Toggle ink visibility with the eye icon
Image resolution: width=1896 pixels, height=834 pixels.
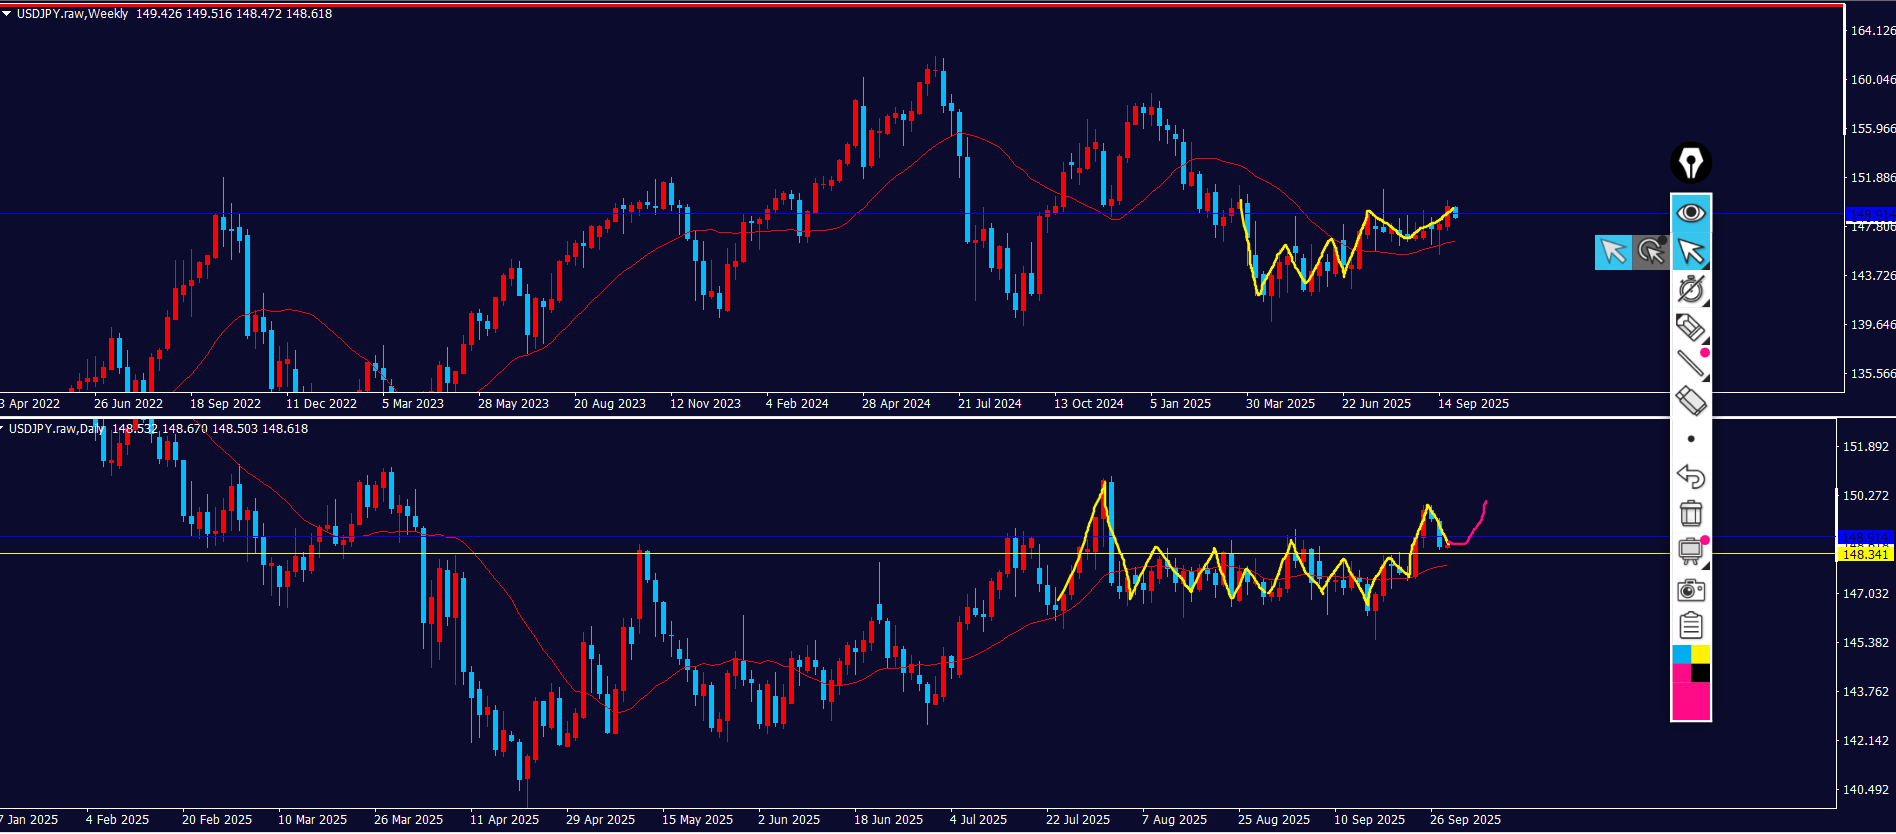(1690, 213)
